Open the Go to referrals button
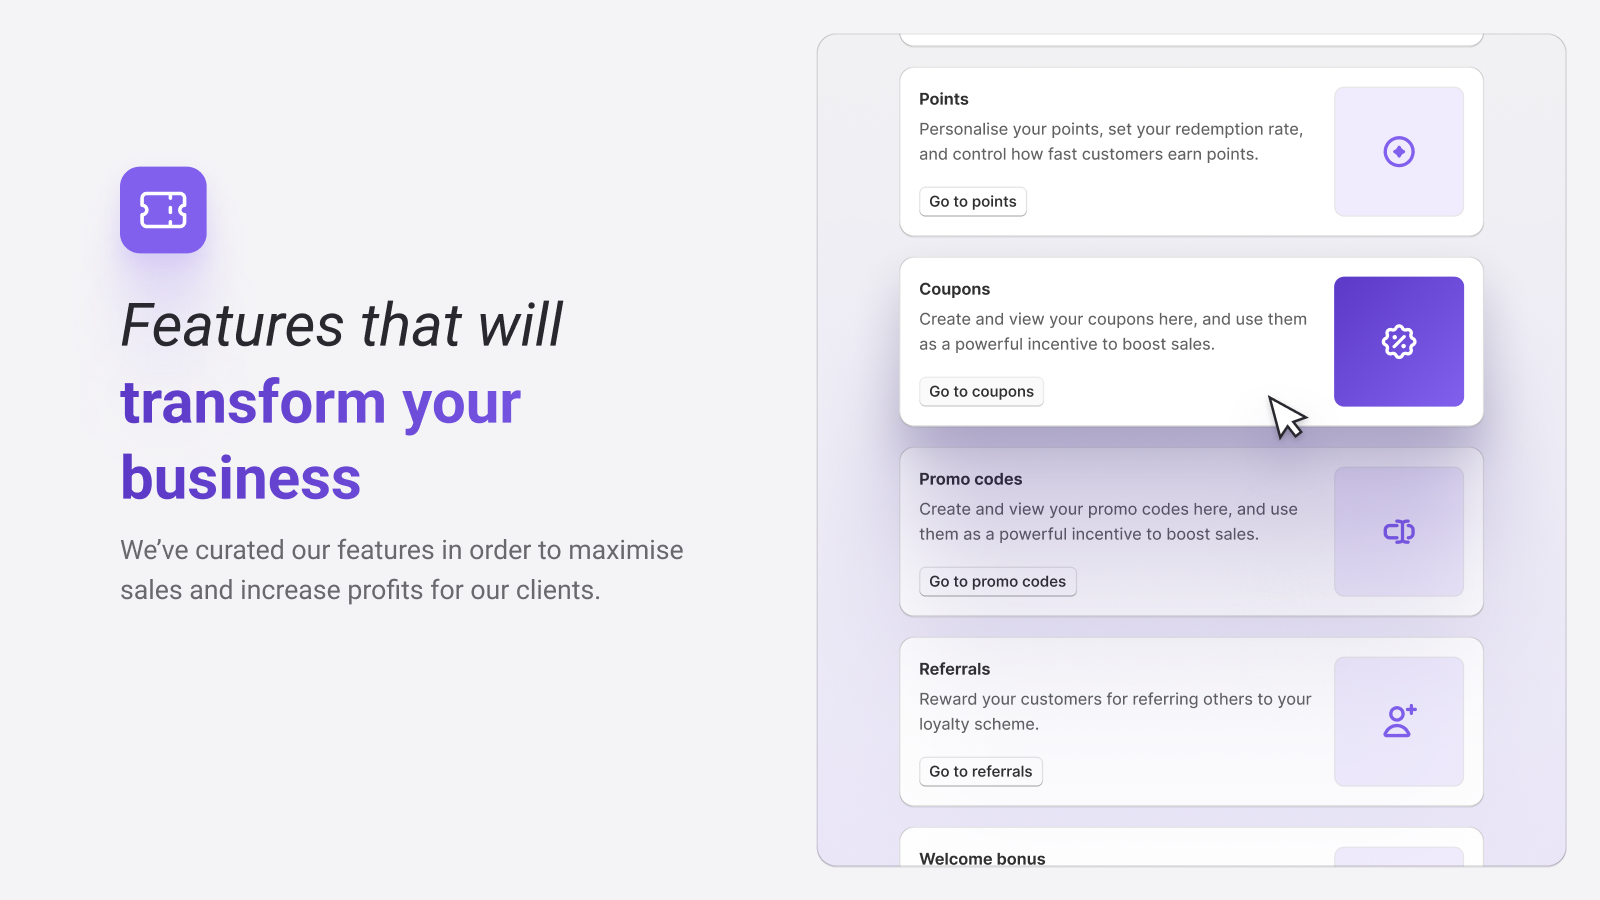 (981, 772)
